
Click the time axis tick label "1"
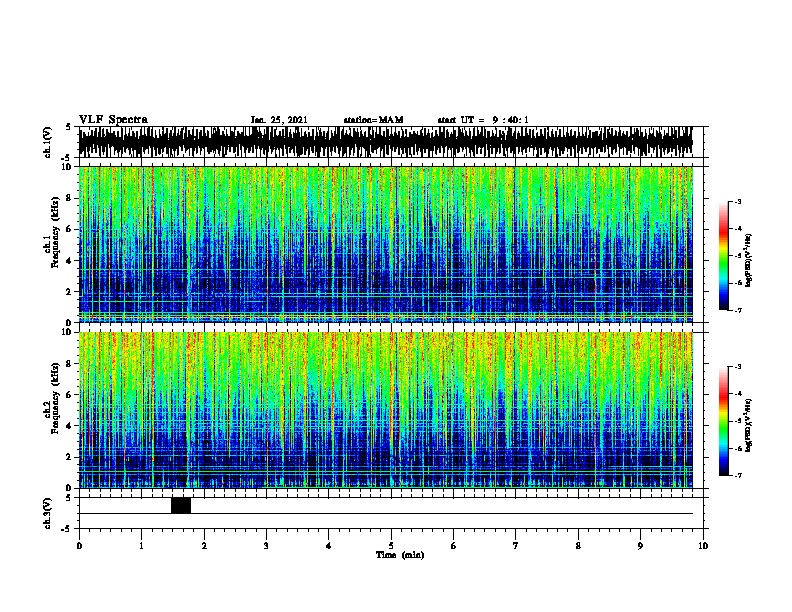[x=141, y=546]
